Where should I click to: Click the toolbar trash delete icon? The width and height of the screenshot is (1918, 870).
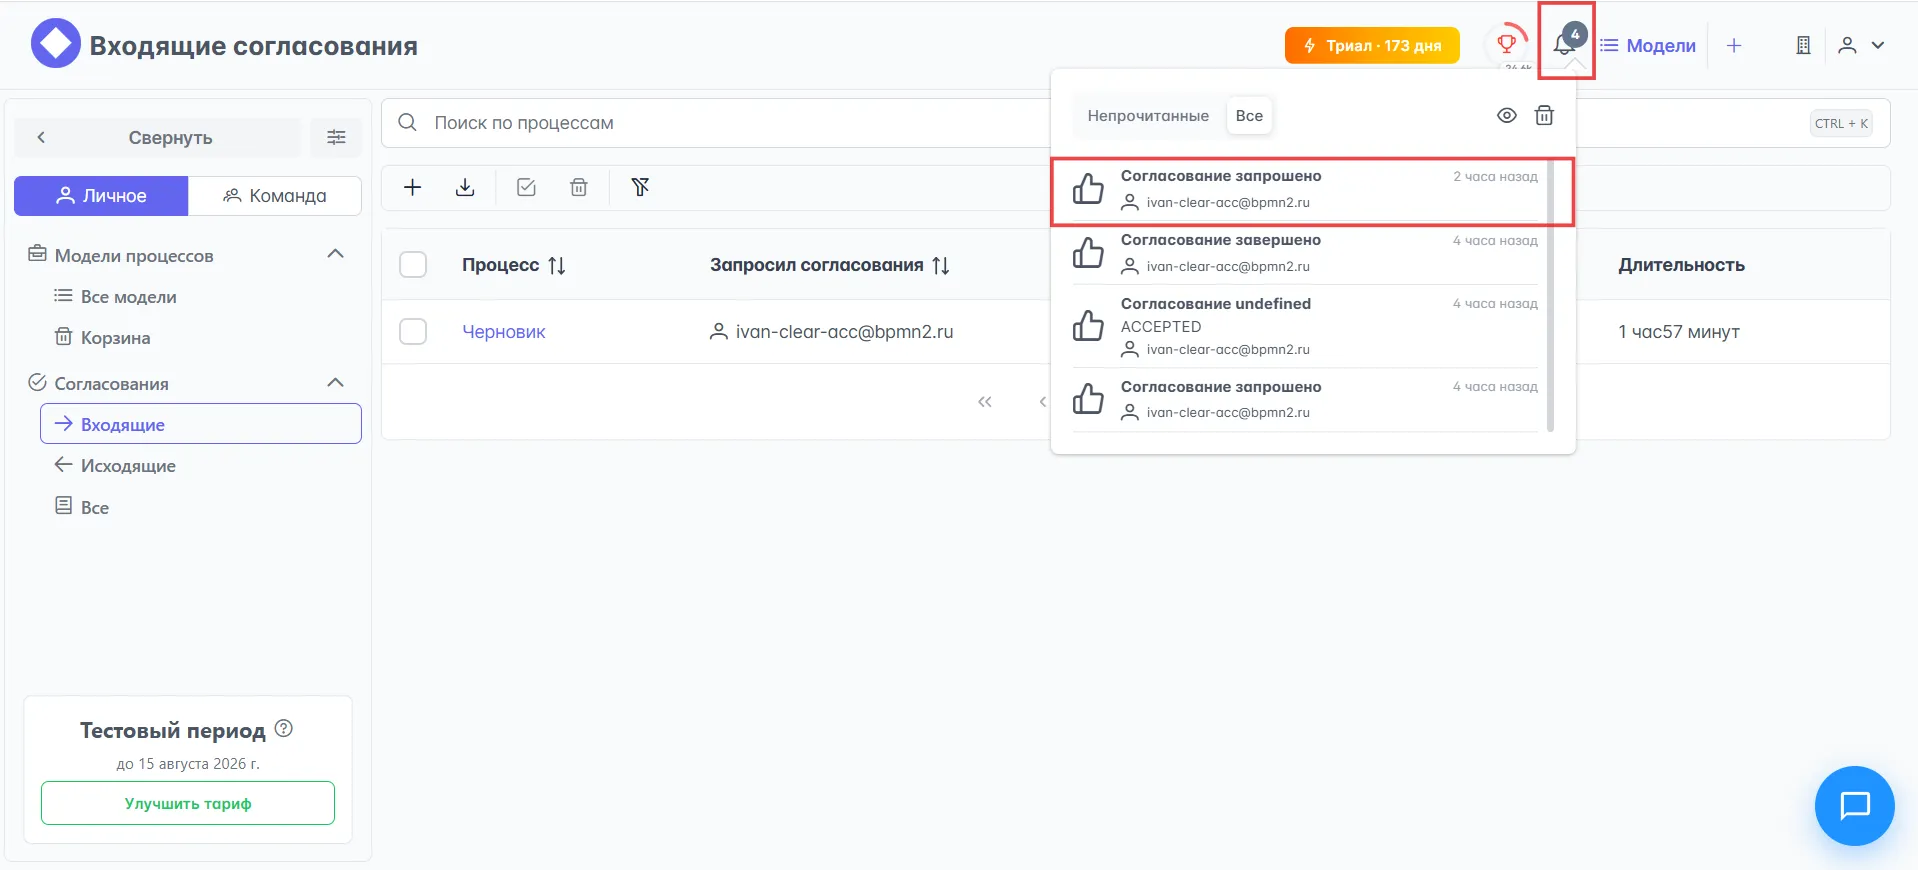(x=578, y=188)
